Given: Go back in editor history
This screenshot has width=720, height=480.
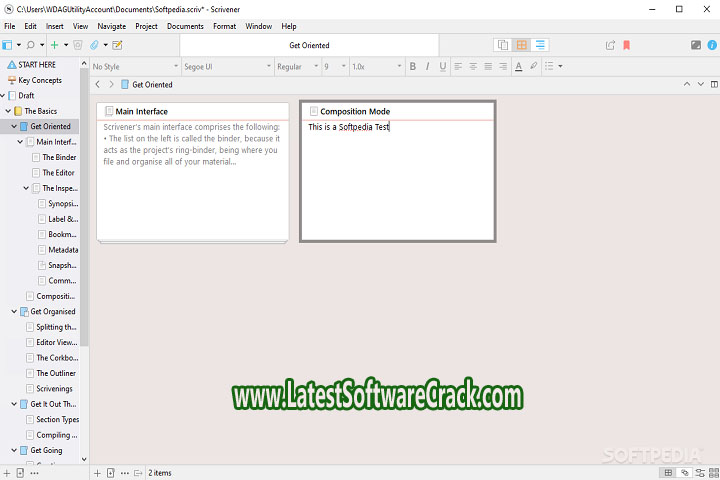Looking at the screenshot, I should tap(97, 84).
